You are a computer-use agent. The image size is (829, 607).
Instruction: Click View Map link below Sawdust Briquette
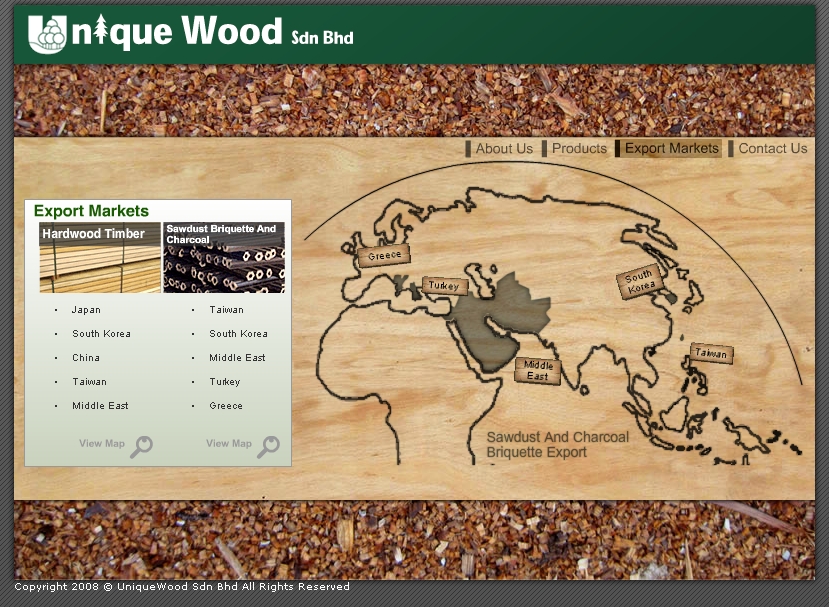229,444
